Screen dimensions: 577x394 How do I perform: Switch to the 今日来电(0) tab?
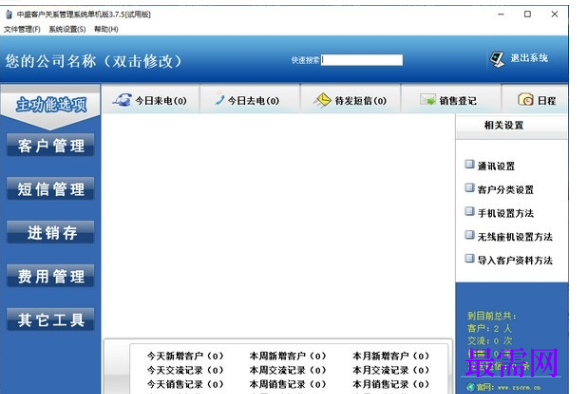[x=151, y=99]
